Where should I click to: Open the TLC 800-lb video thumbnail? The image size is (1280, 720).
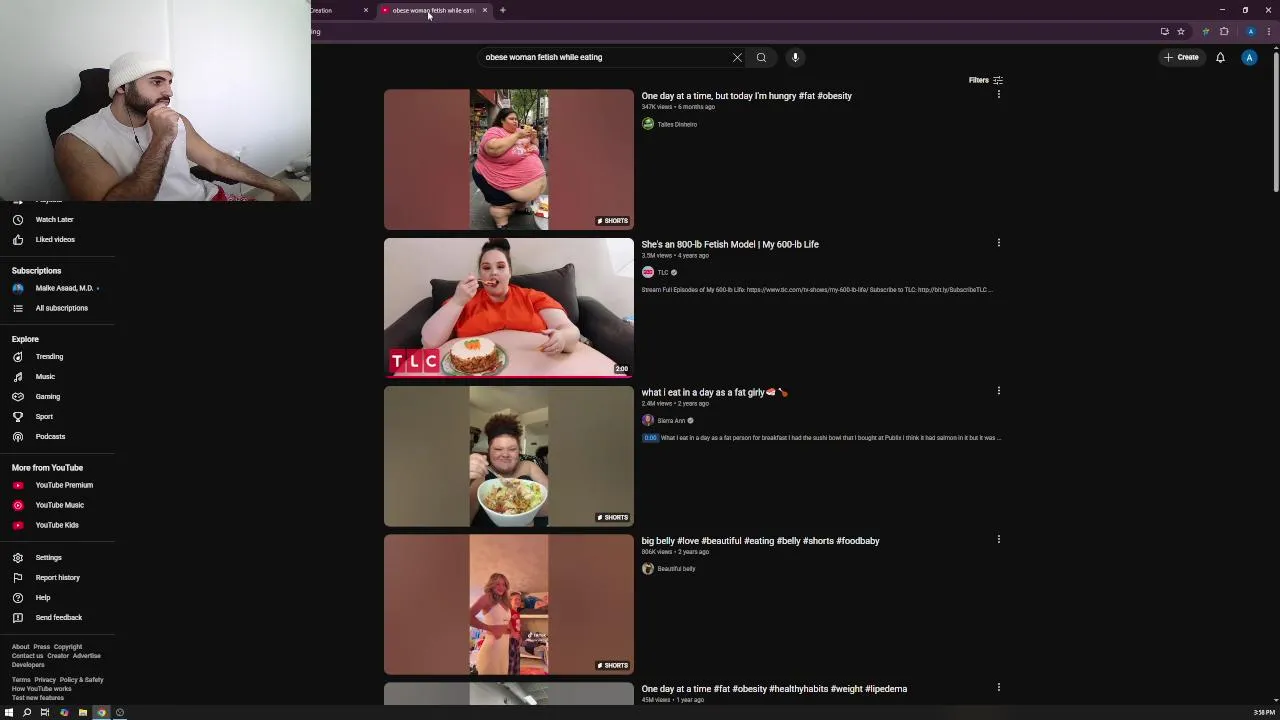point(508,308)
